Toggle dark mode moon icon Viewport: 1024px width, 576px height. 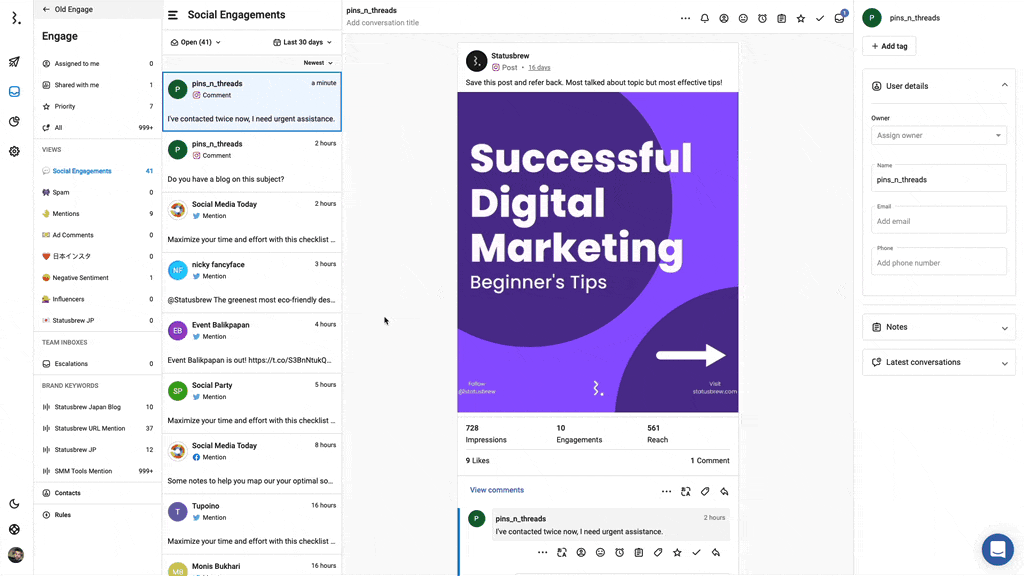(14, 504)
